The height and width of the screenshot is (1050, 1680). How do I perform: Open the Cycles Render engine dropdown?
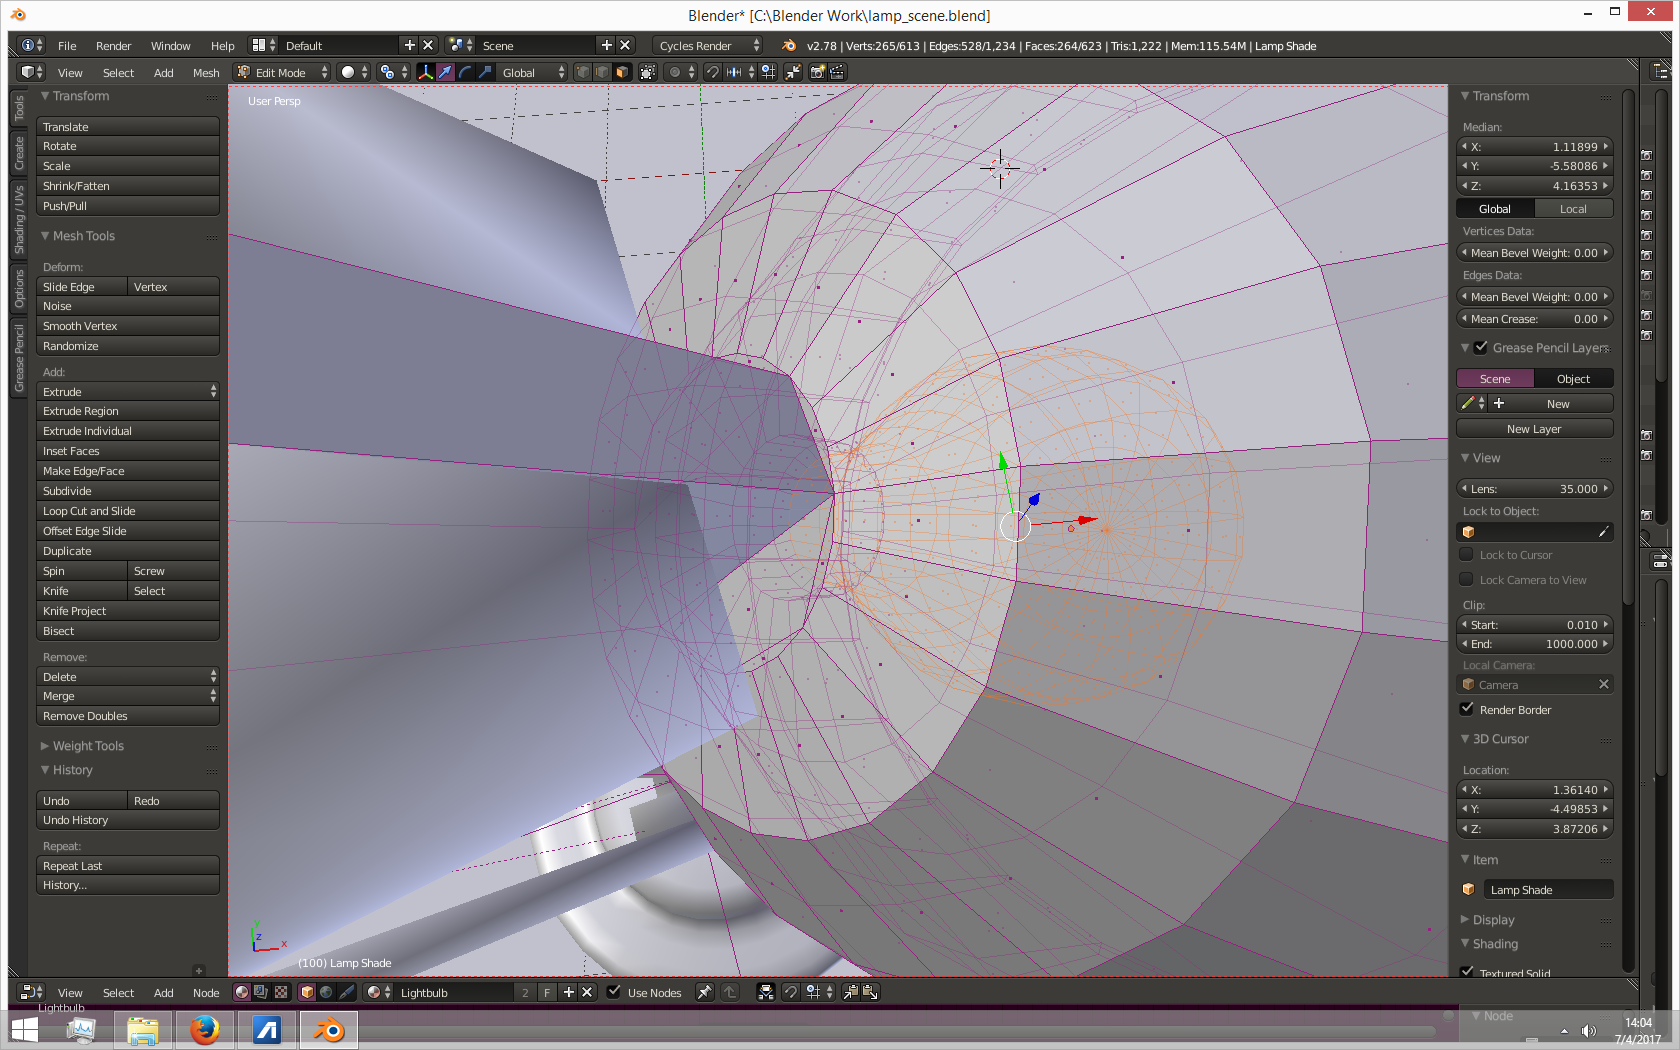[x=708, y=46]
